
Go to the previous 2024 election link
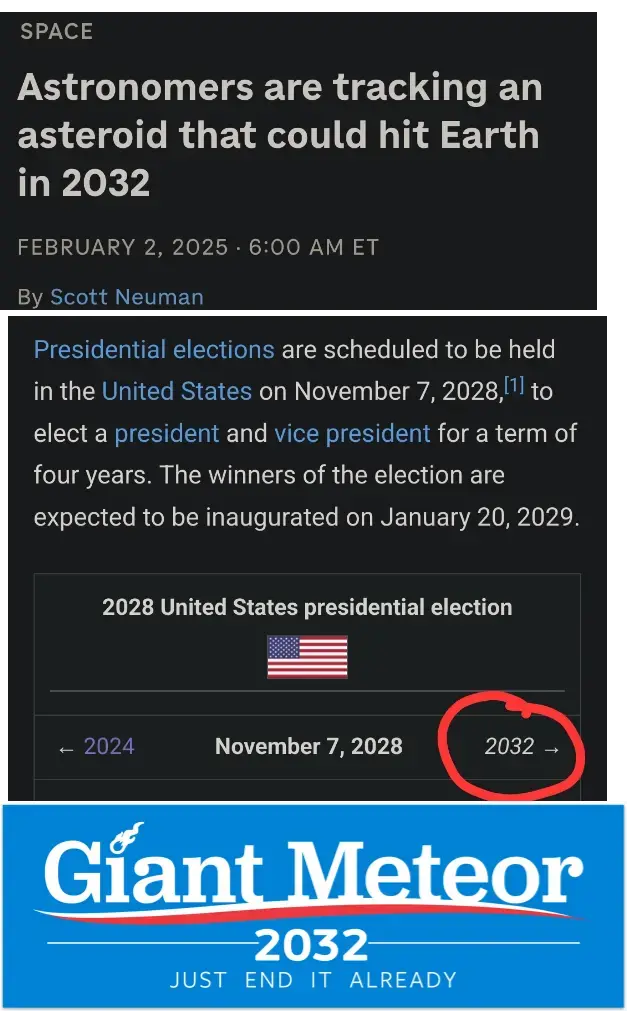point(109,746)
